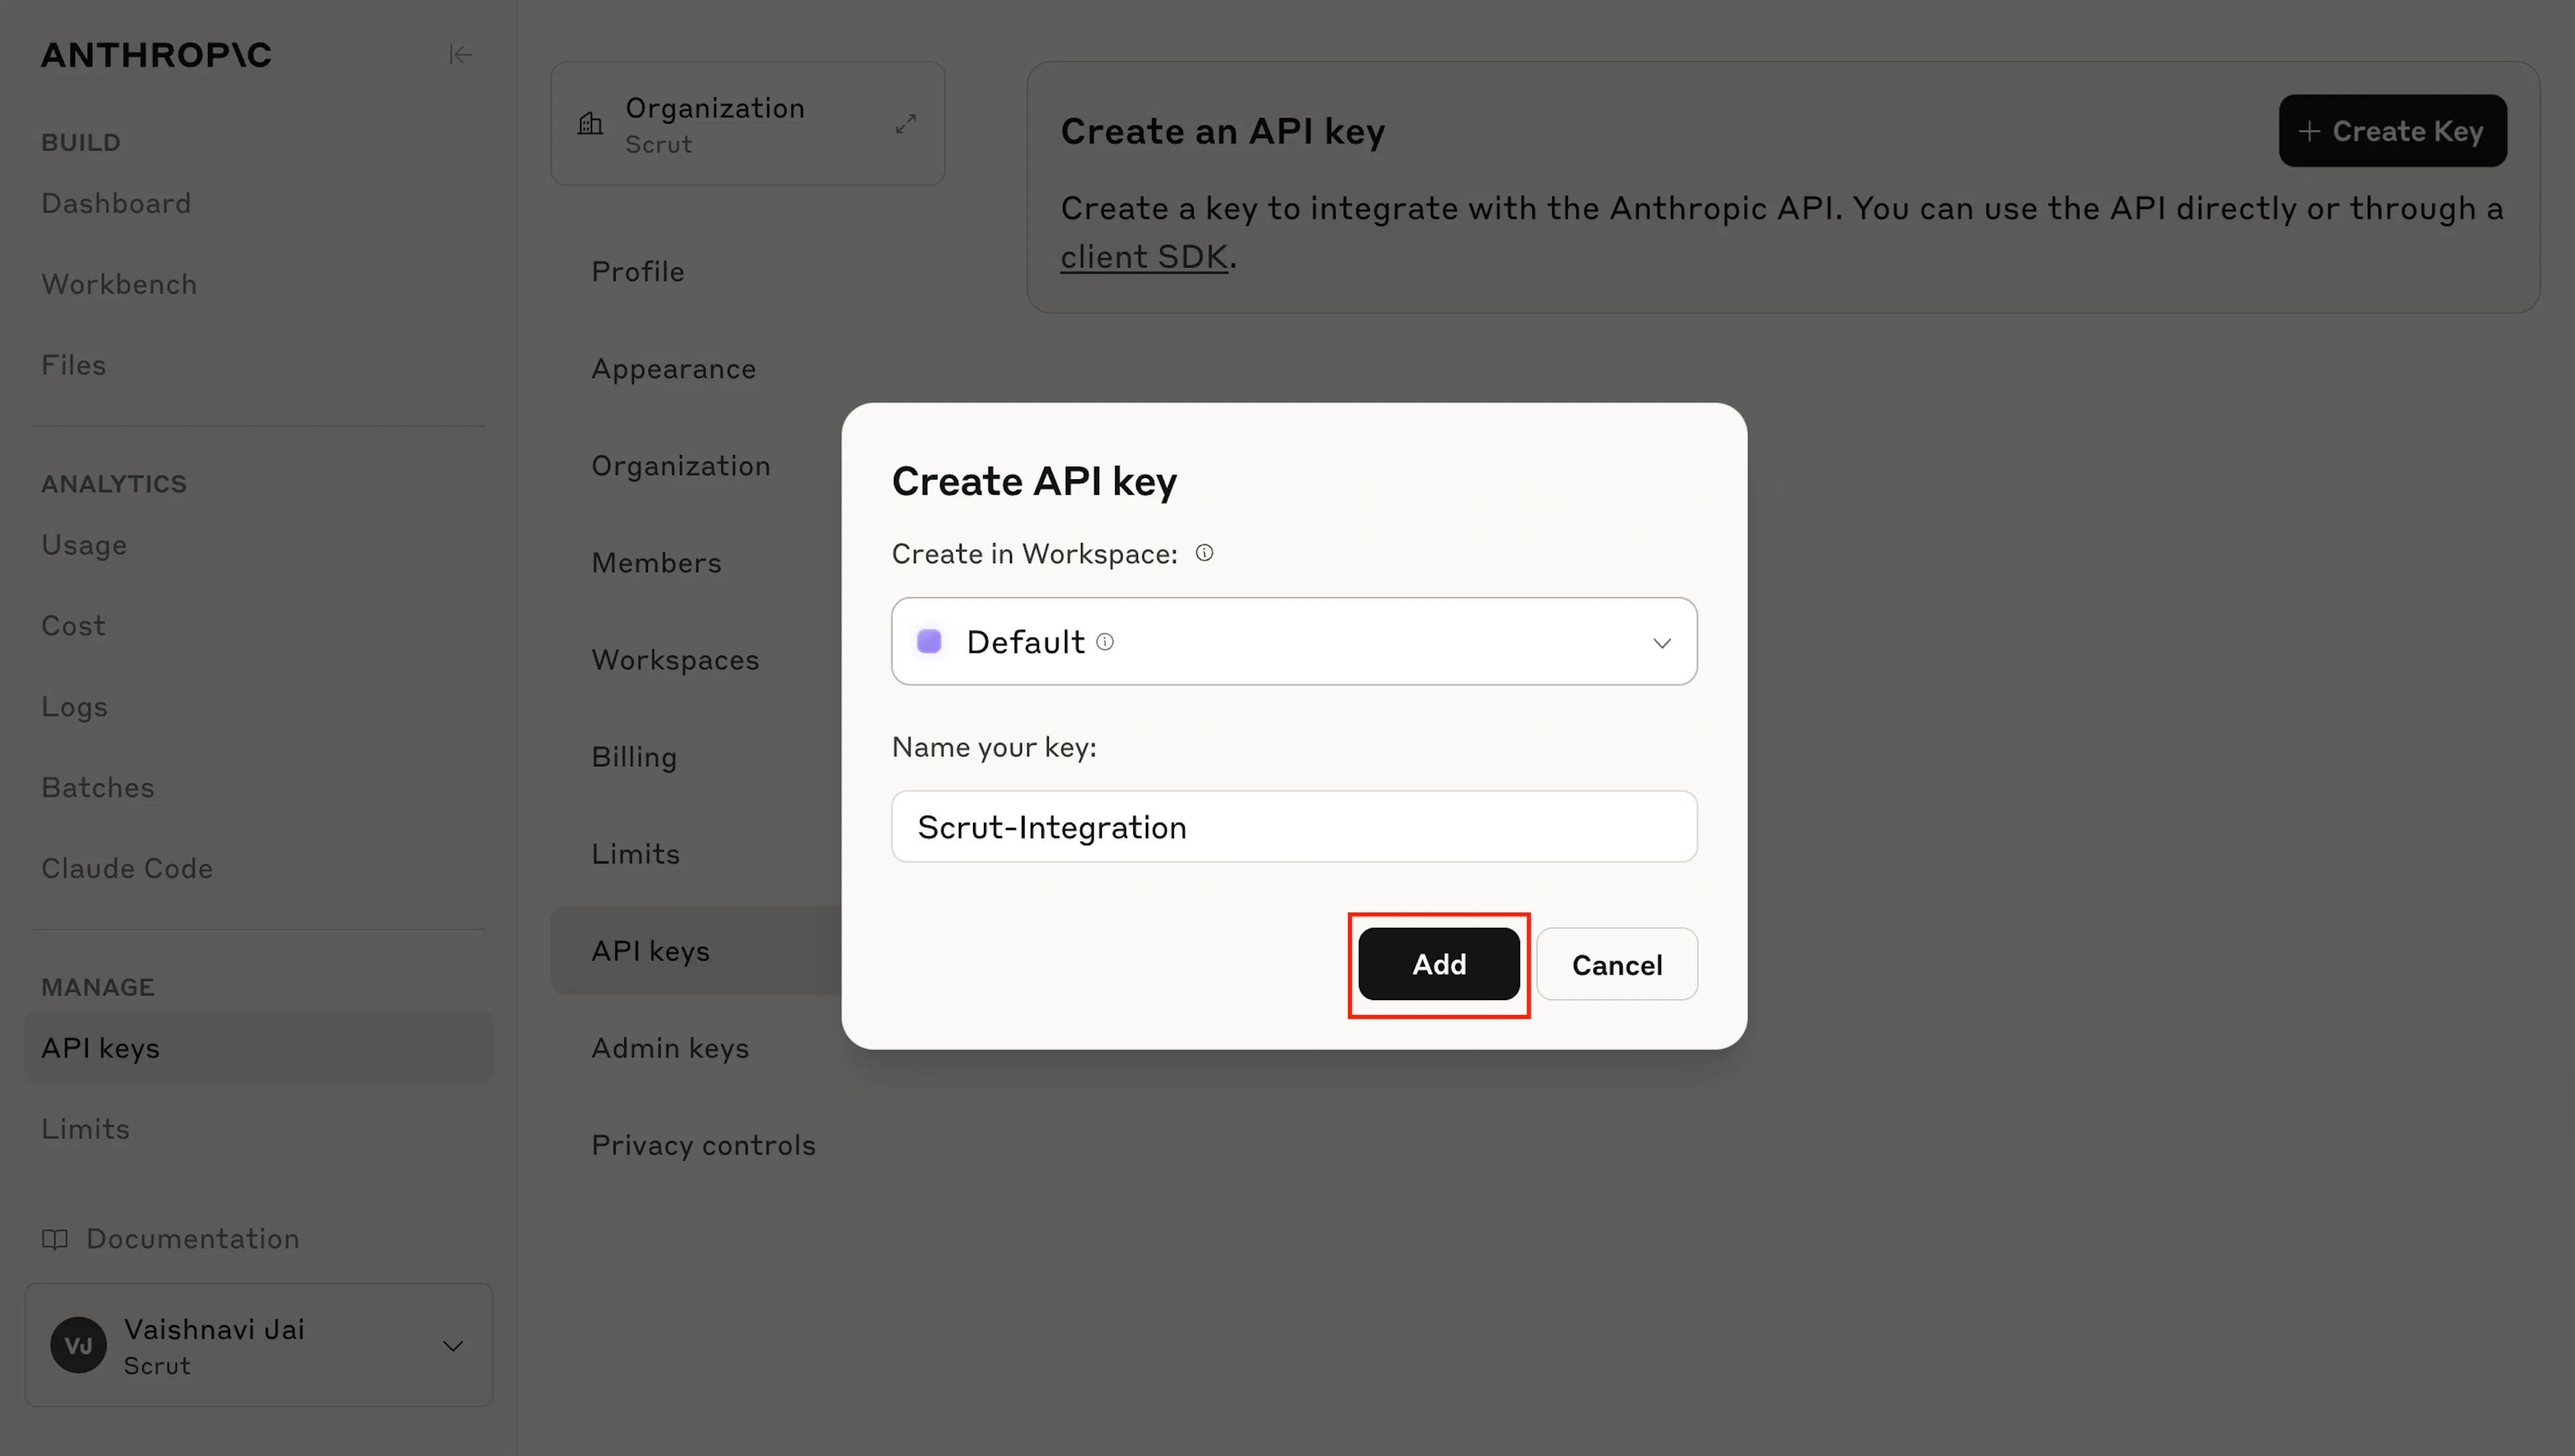Image resolution: width=2575 pixels, height=1456 pixels.
Task: Click the Create Key button
Action: 2392,131
